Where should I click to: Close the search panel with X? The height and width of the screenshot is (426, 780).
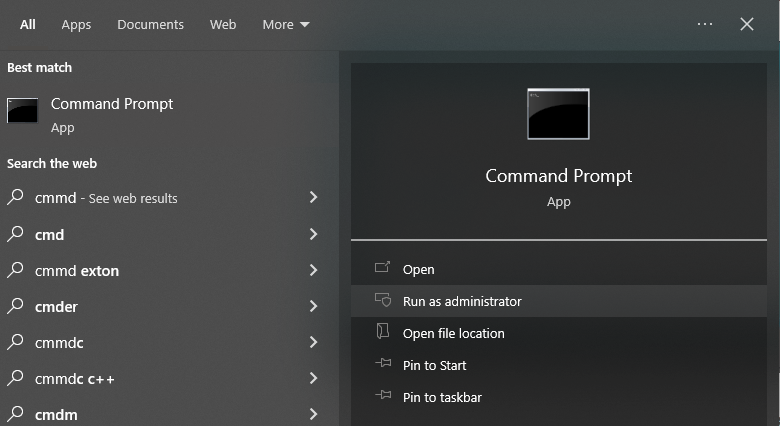[747, 24]
